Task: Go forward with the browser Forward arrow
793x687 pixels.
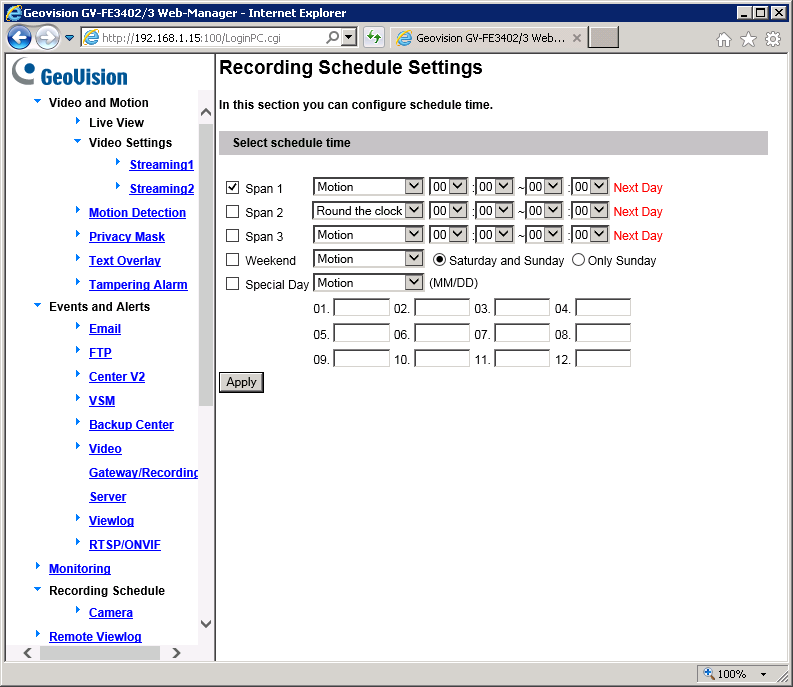Action: (x=48, y=37)
